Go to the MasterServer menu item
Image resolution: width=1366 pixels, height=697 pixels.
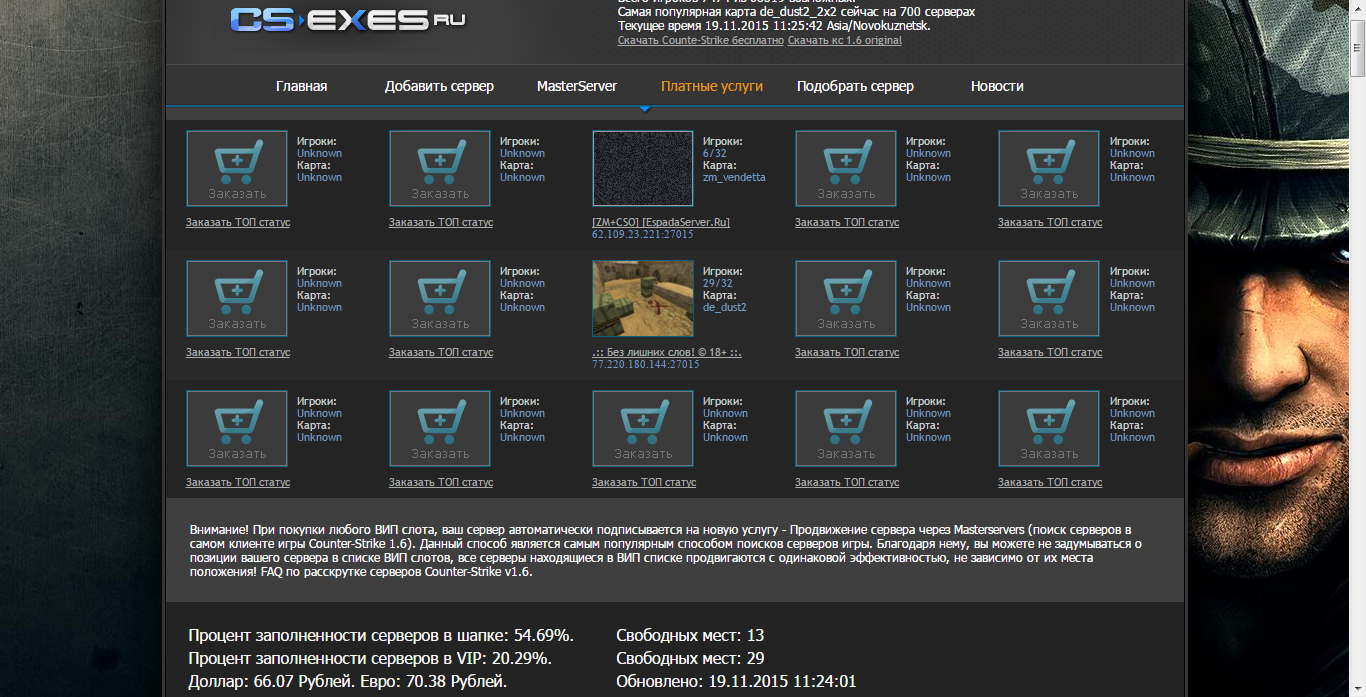tap(577, 86)
